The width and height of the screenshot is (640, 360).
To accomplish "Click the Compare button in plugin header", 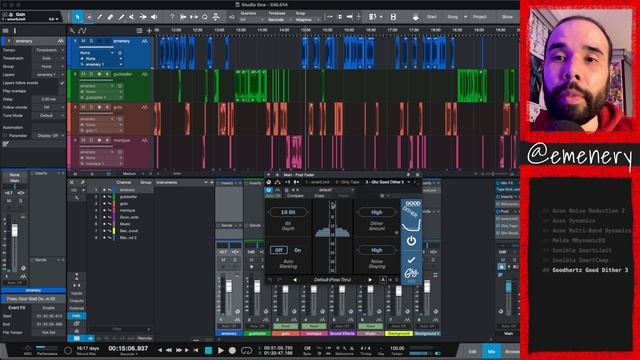I will pyautogui.click(x=295, y=196).
